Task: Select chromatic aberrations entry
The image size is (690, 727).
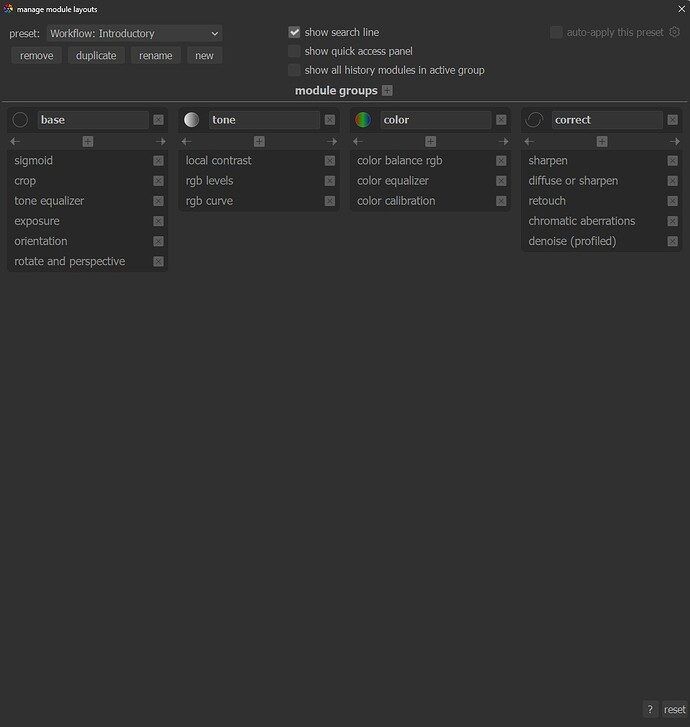Action: (x=581, y=221)
